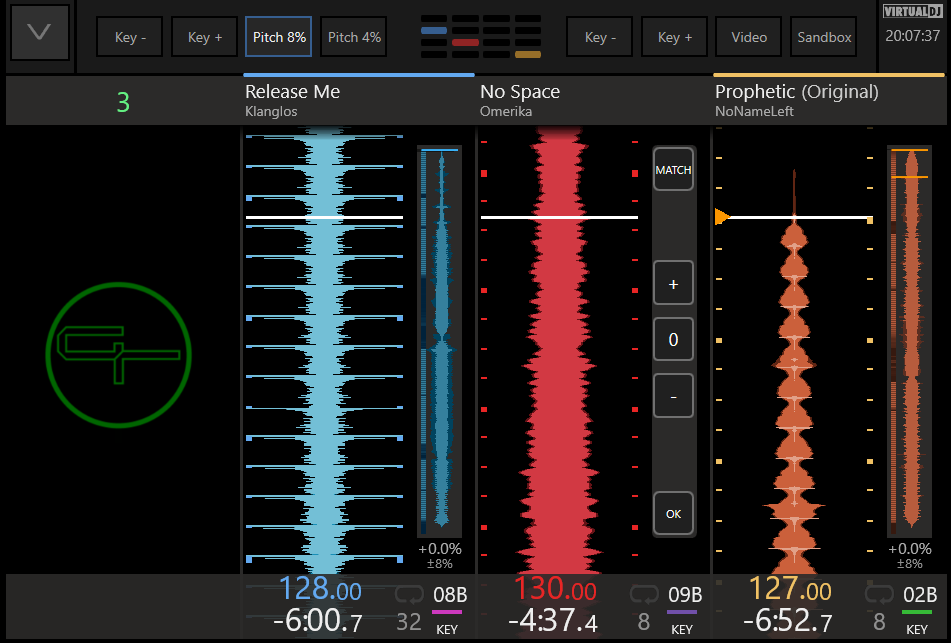The height and width of the screenshot is (643, 951).
Task: Click the blue scrolling waveform of Release Me
Action: (324, 350)
